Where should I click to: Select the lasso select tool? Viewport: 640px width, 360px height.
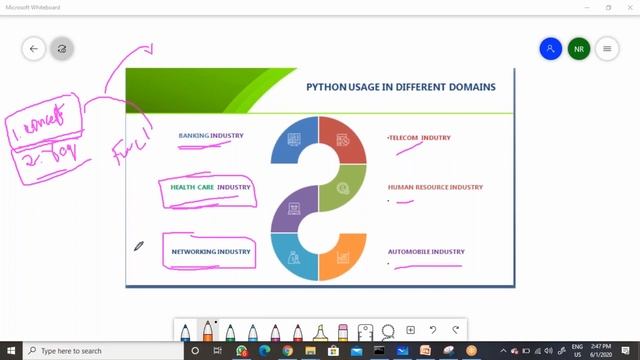(388, 332)
